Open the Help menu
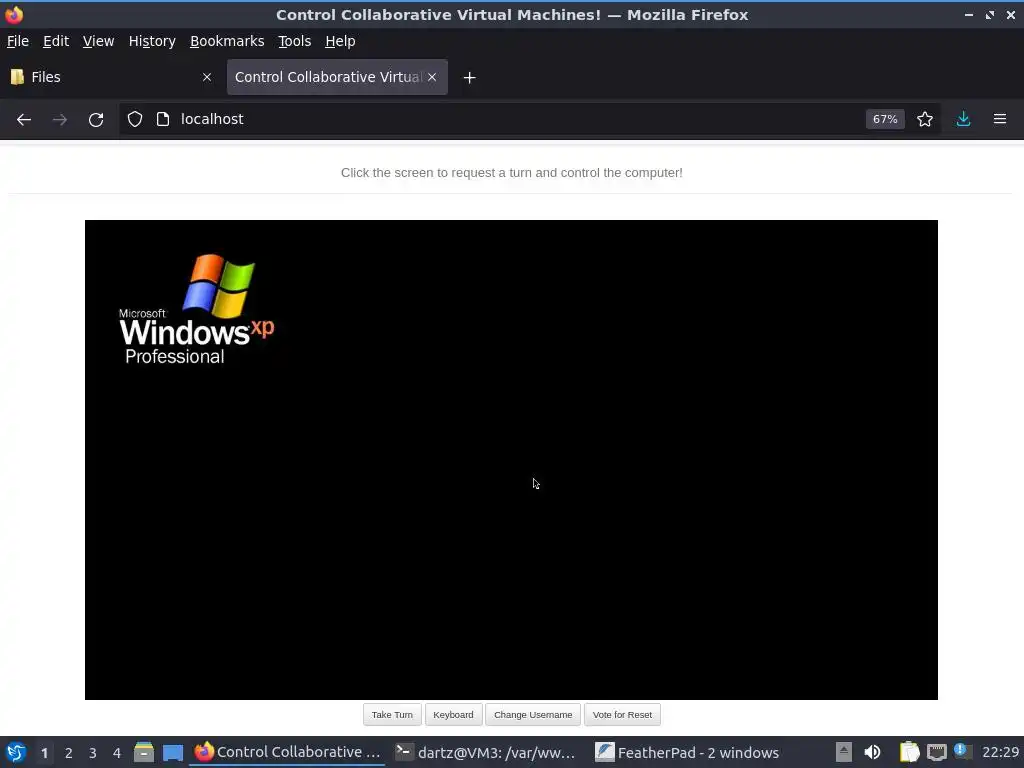1024x768 pixels. click(x=340, y=41)
